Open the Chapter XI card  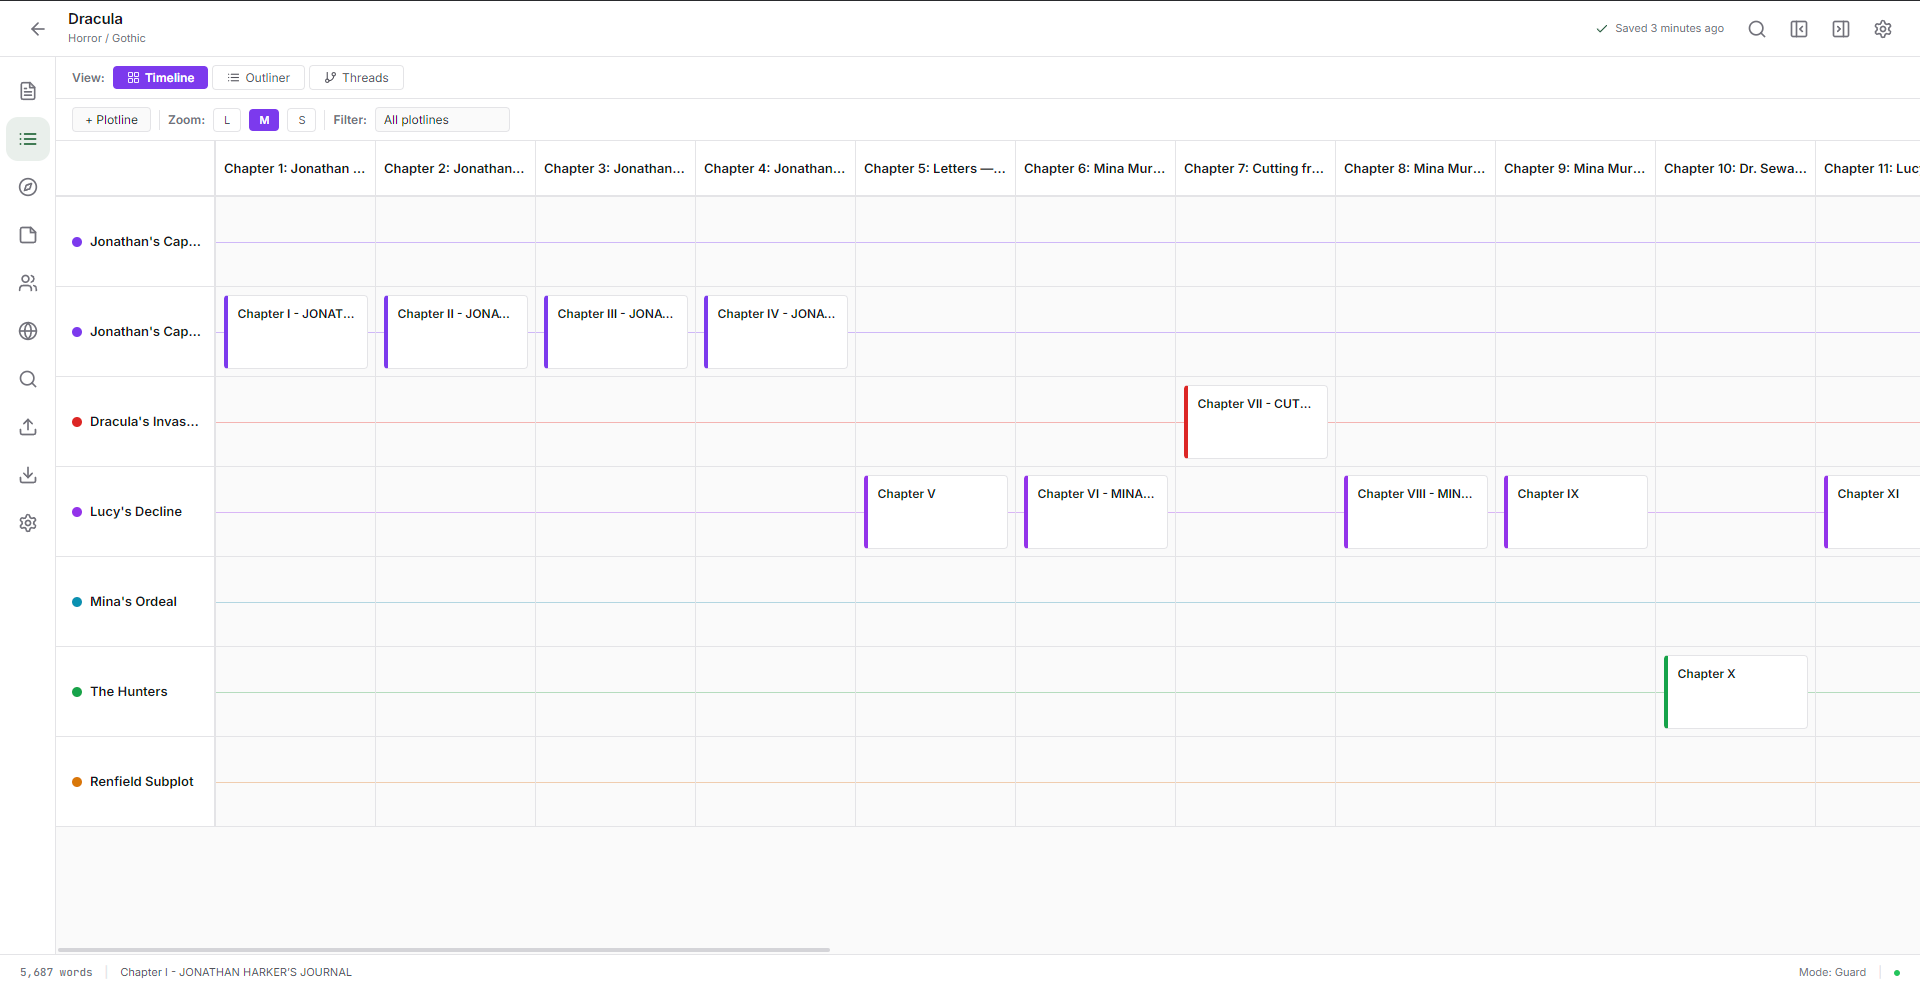pos(1872,512)
